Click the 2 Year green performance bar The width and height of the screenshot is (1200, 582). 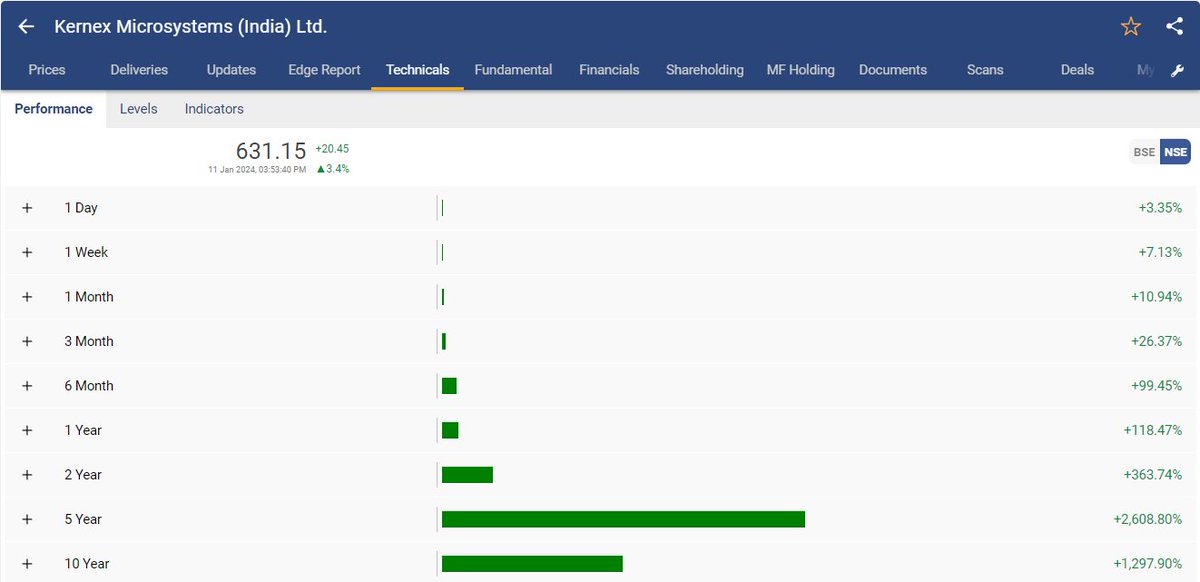[x=467, y=475]
